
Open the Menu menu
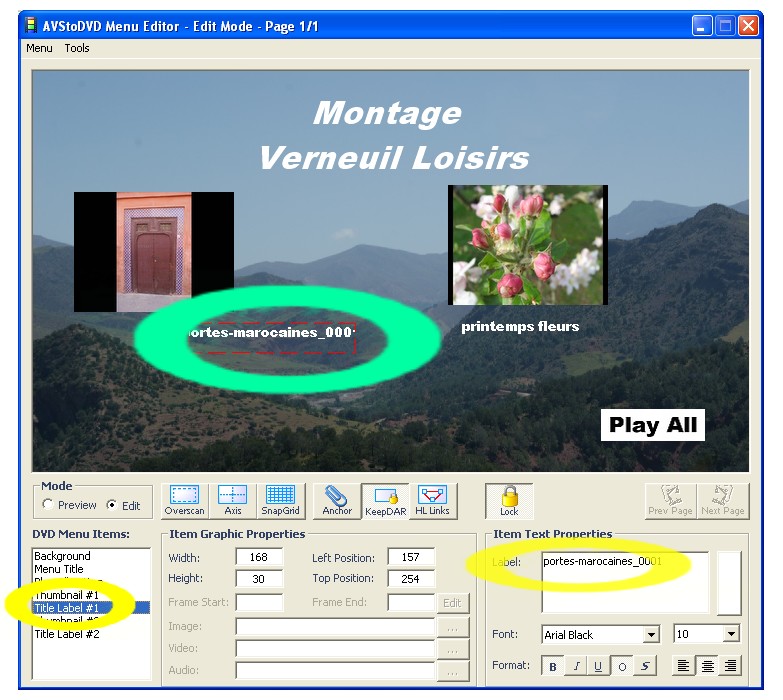(x=39, y=48)
